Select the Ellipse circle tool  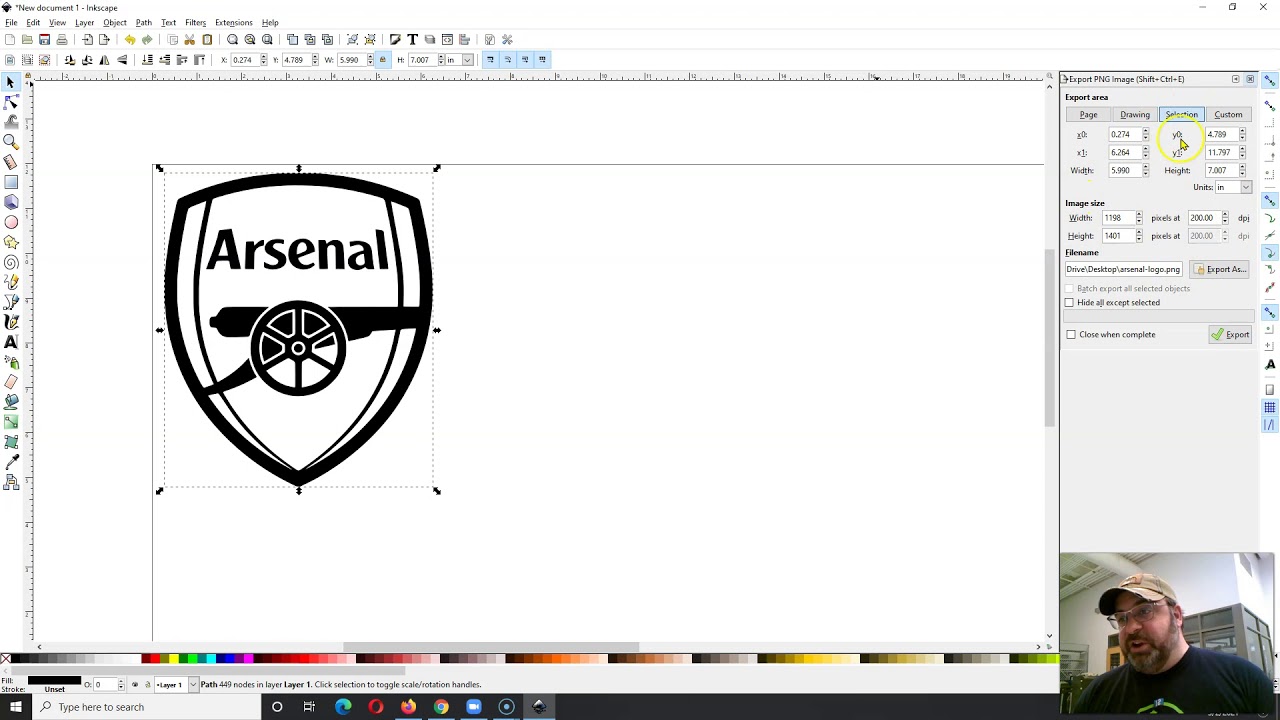(x=11, y=222)
